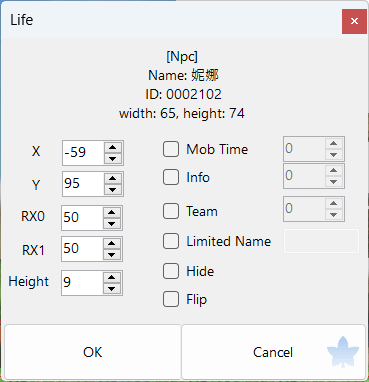The width and height of the screenshot is (369, 382).
Task: Click the Team spinner up arrow
Action: [334, 203]
